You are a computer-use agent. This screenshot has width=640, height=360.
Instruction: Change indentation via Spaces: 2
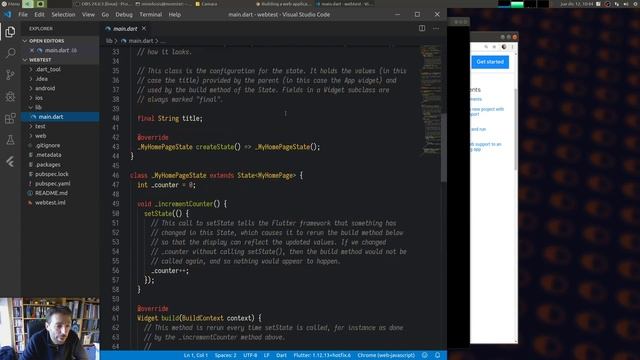tap(226, 355)
